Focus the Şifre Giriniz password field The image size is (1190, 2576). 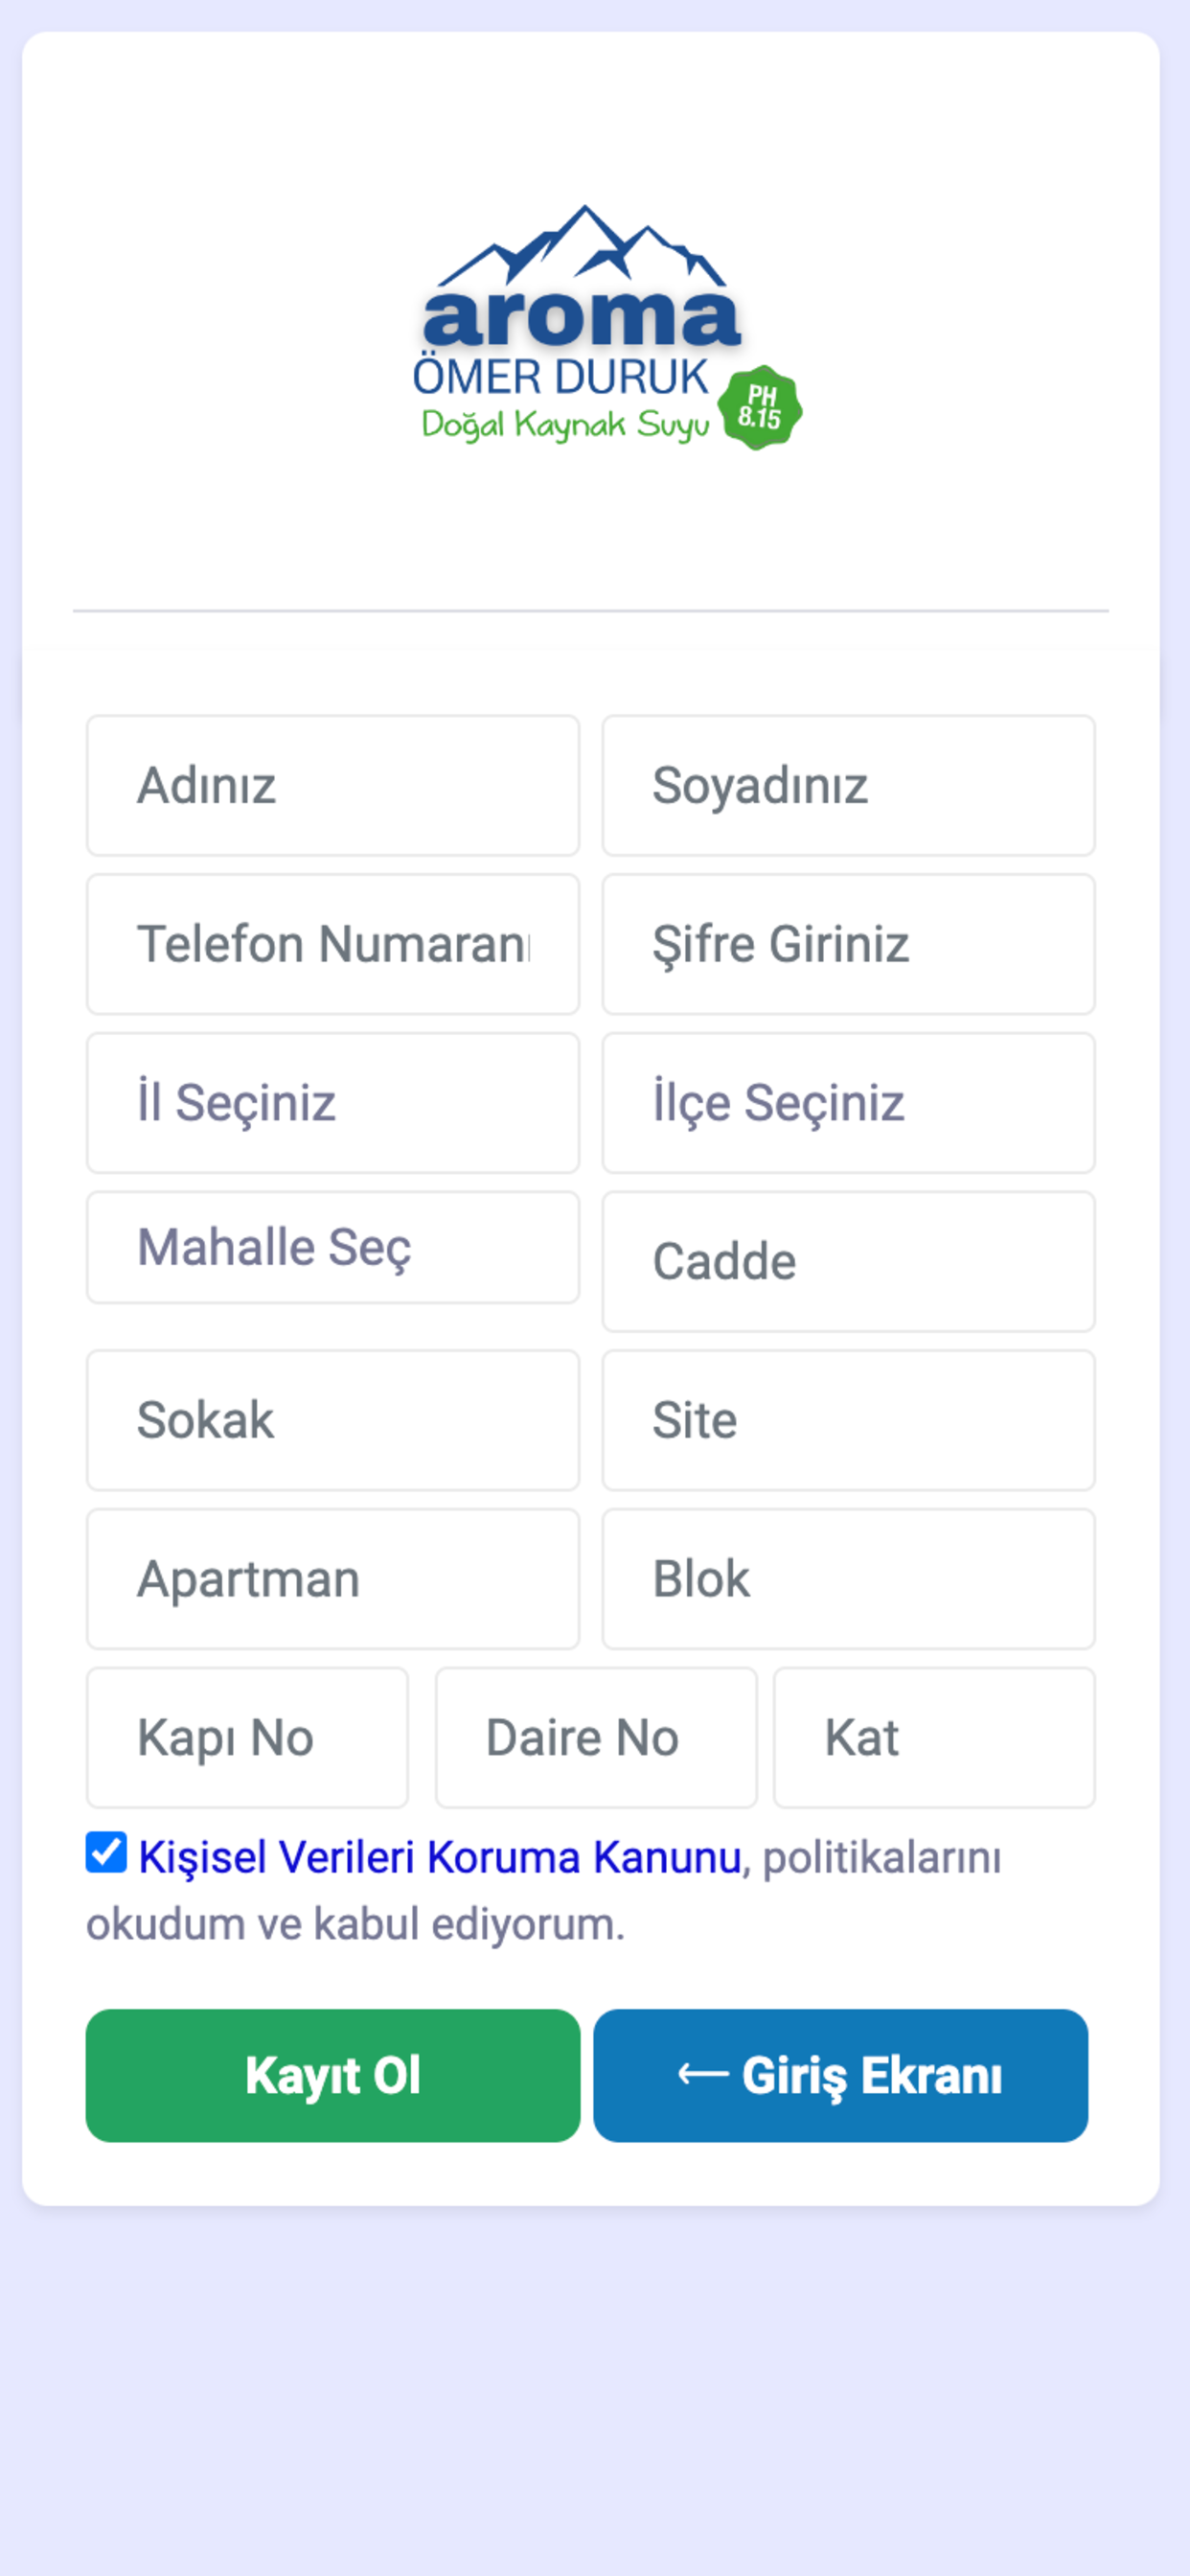coord(848,944)
